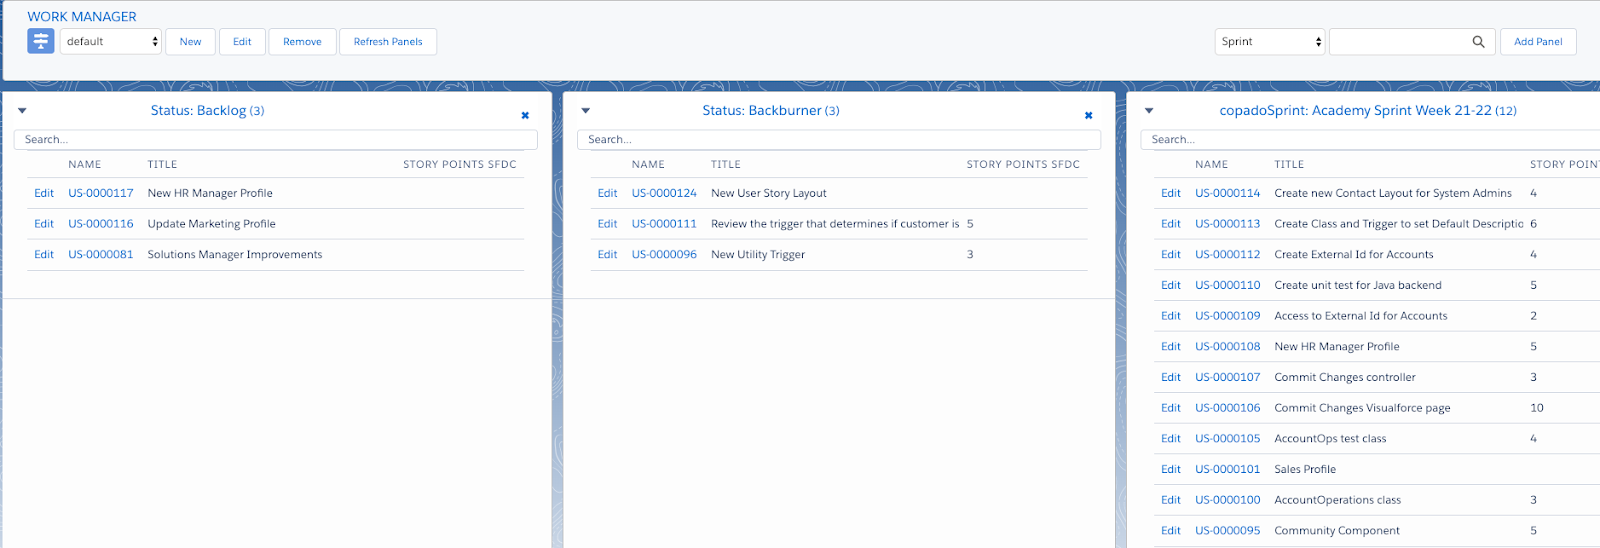1600x548 pixels.
Task: Open user story US-0000109
Action: coord(1228,316)
